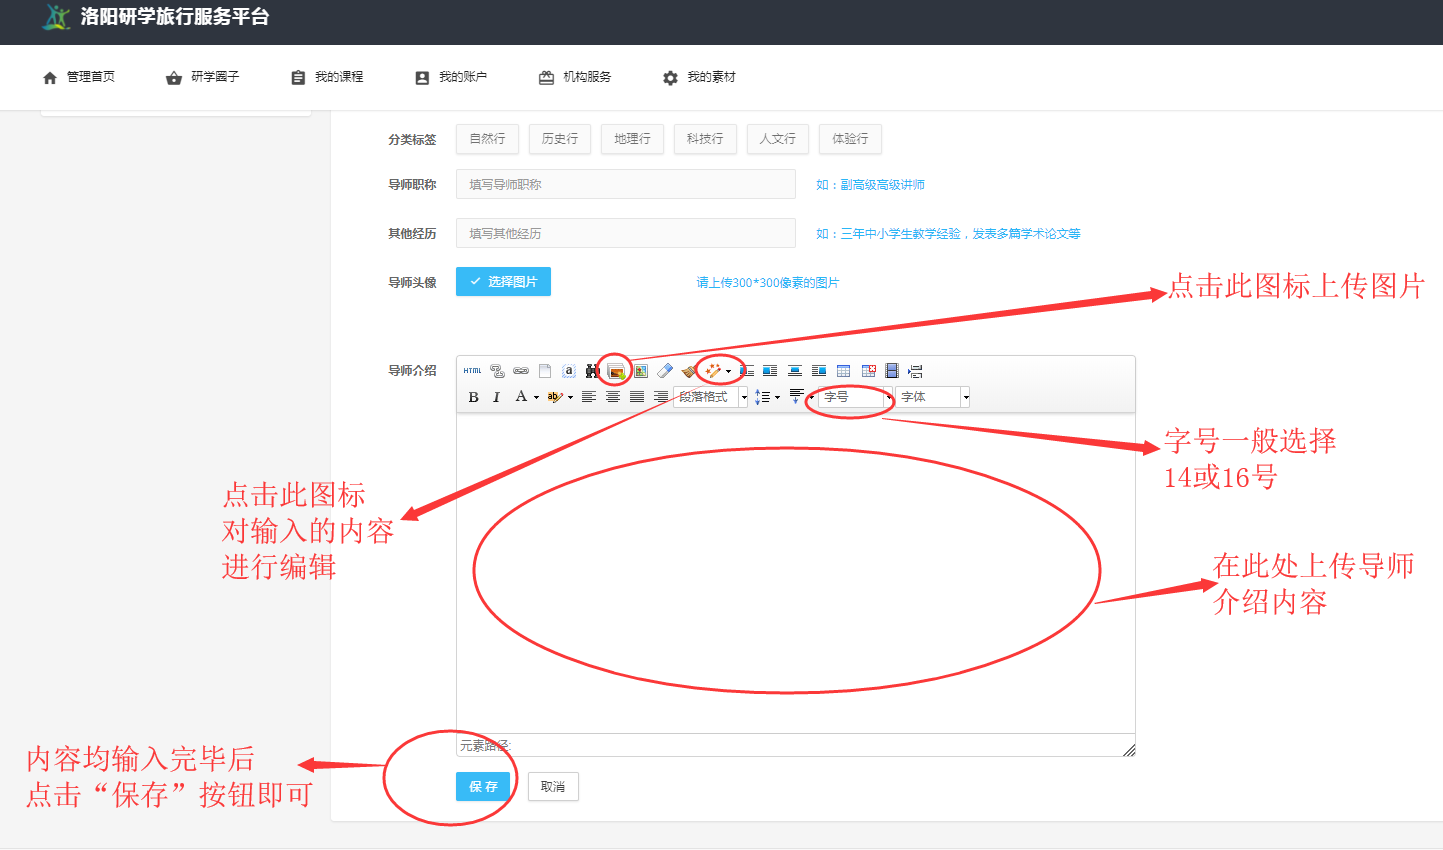The image size is (1443, 850).
Task: Center-align text in editor
Action: (612, 397)
